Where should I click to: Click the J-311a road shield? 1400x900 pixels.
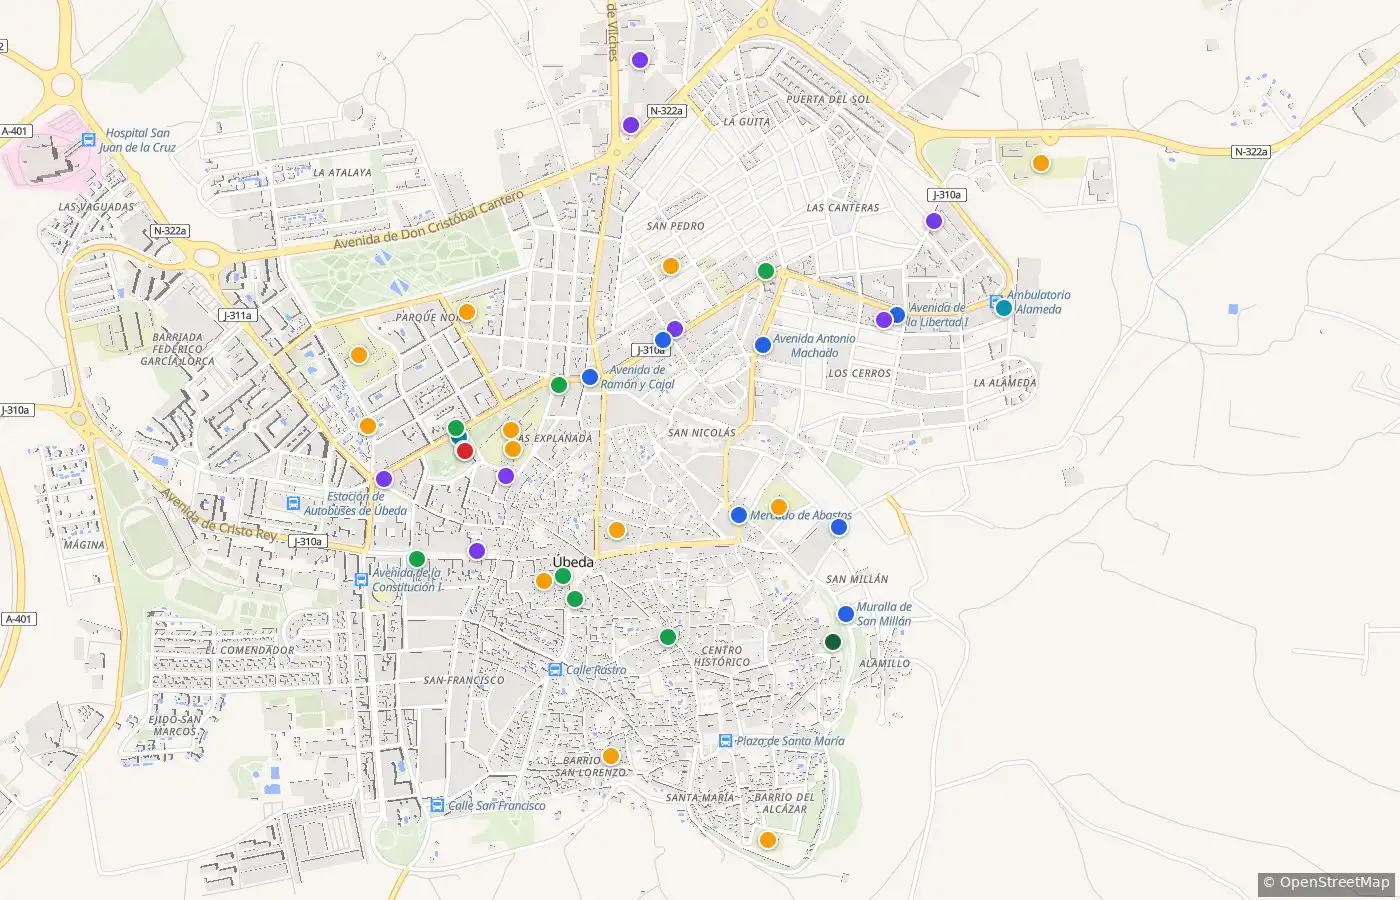[x=237, y=315]
